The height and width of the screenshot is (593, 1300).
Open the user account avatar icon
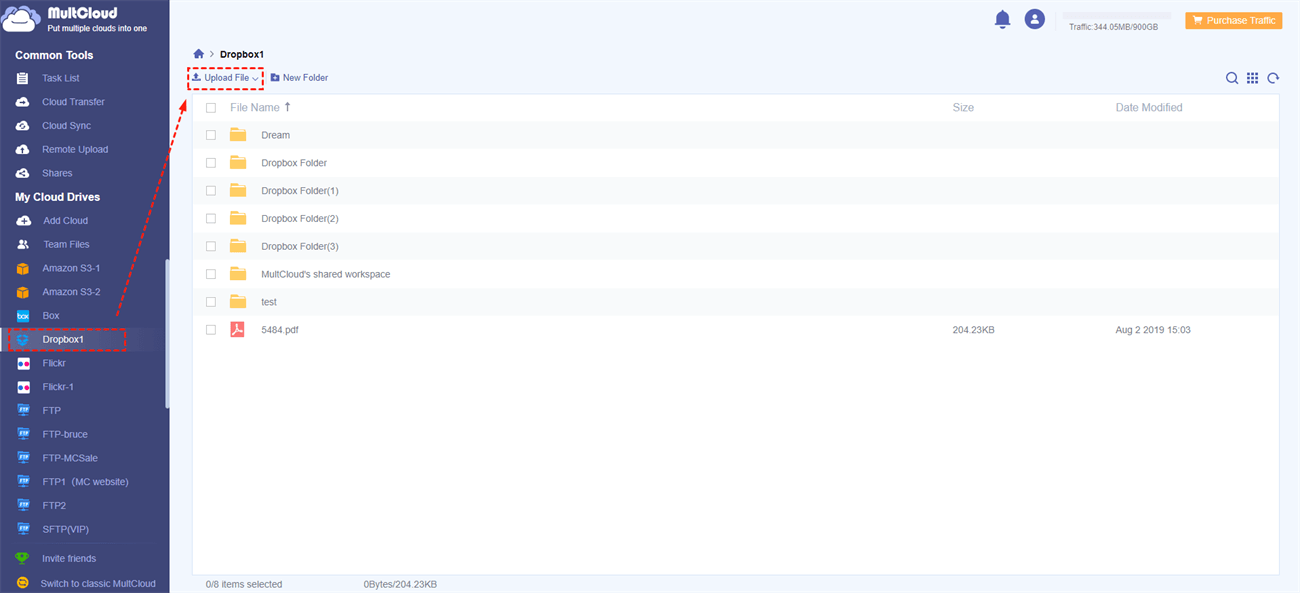1035,19
